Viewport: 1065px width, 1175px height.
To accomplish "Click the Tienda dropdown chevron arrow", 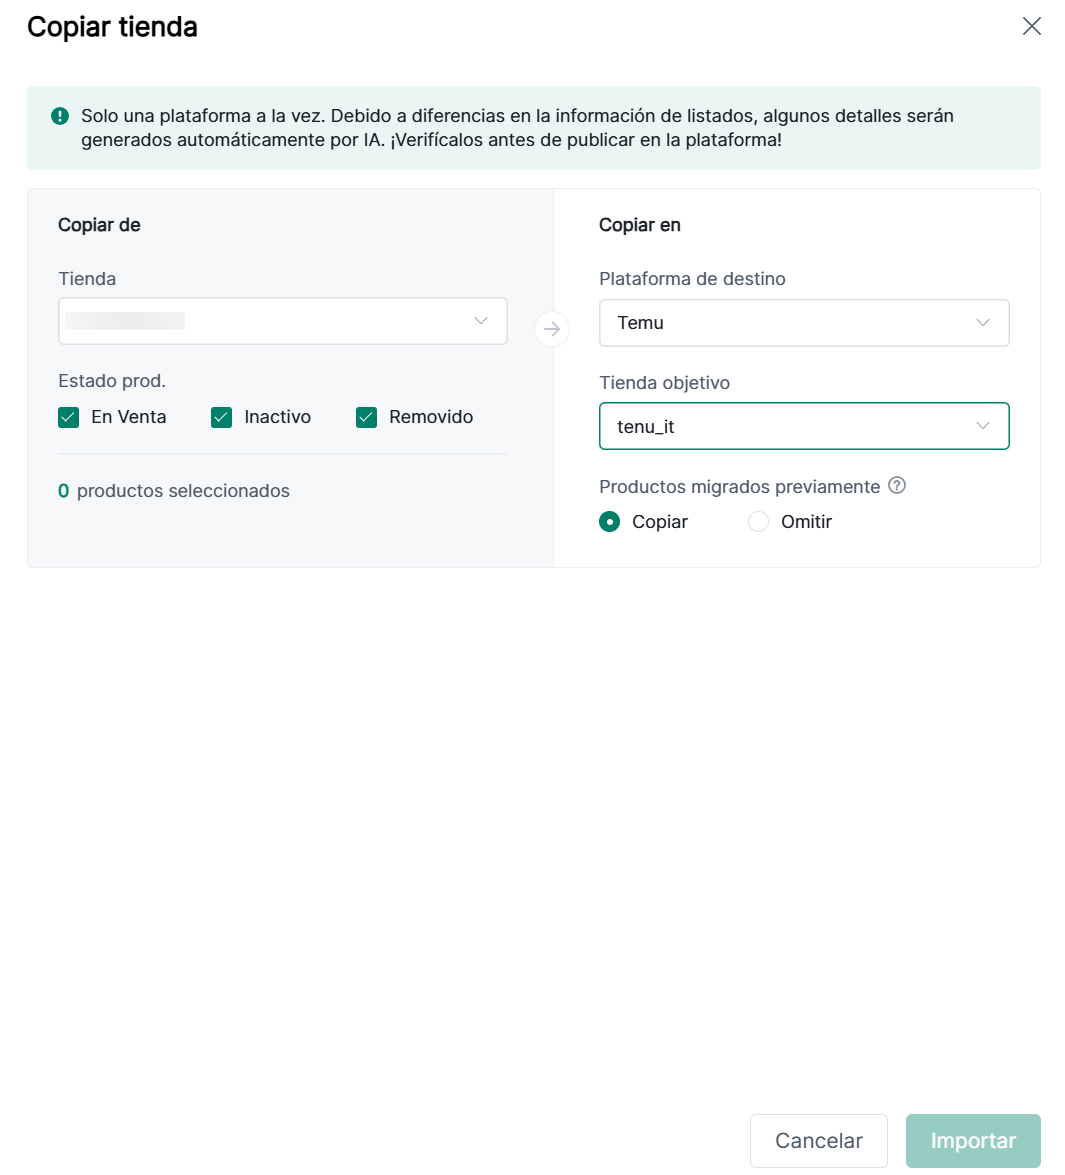I will pos(481,321).
